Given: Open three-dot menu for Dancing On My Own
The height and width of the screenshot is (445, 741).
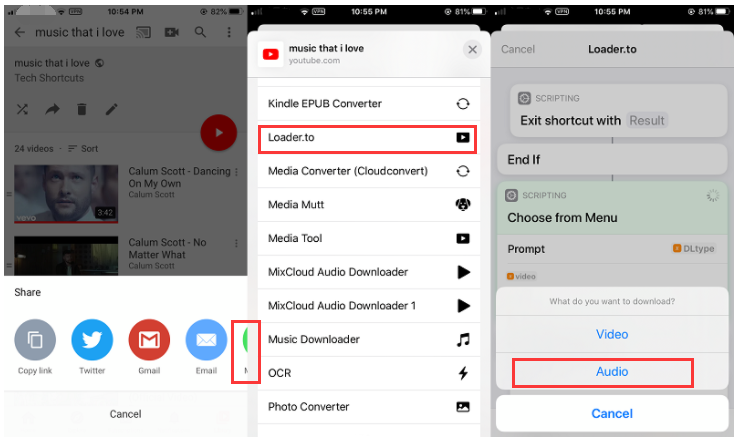Looking at the screenshot, I should tap(236, 173).
